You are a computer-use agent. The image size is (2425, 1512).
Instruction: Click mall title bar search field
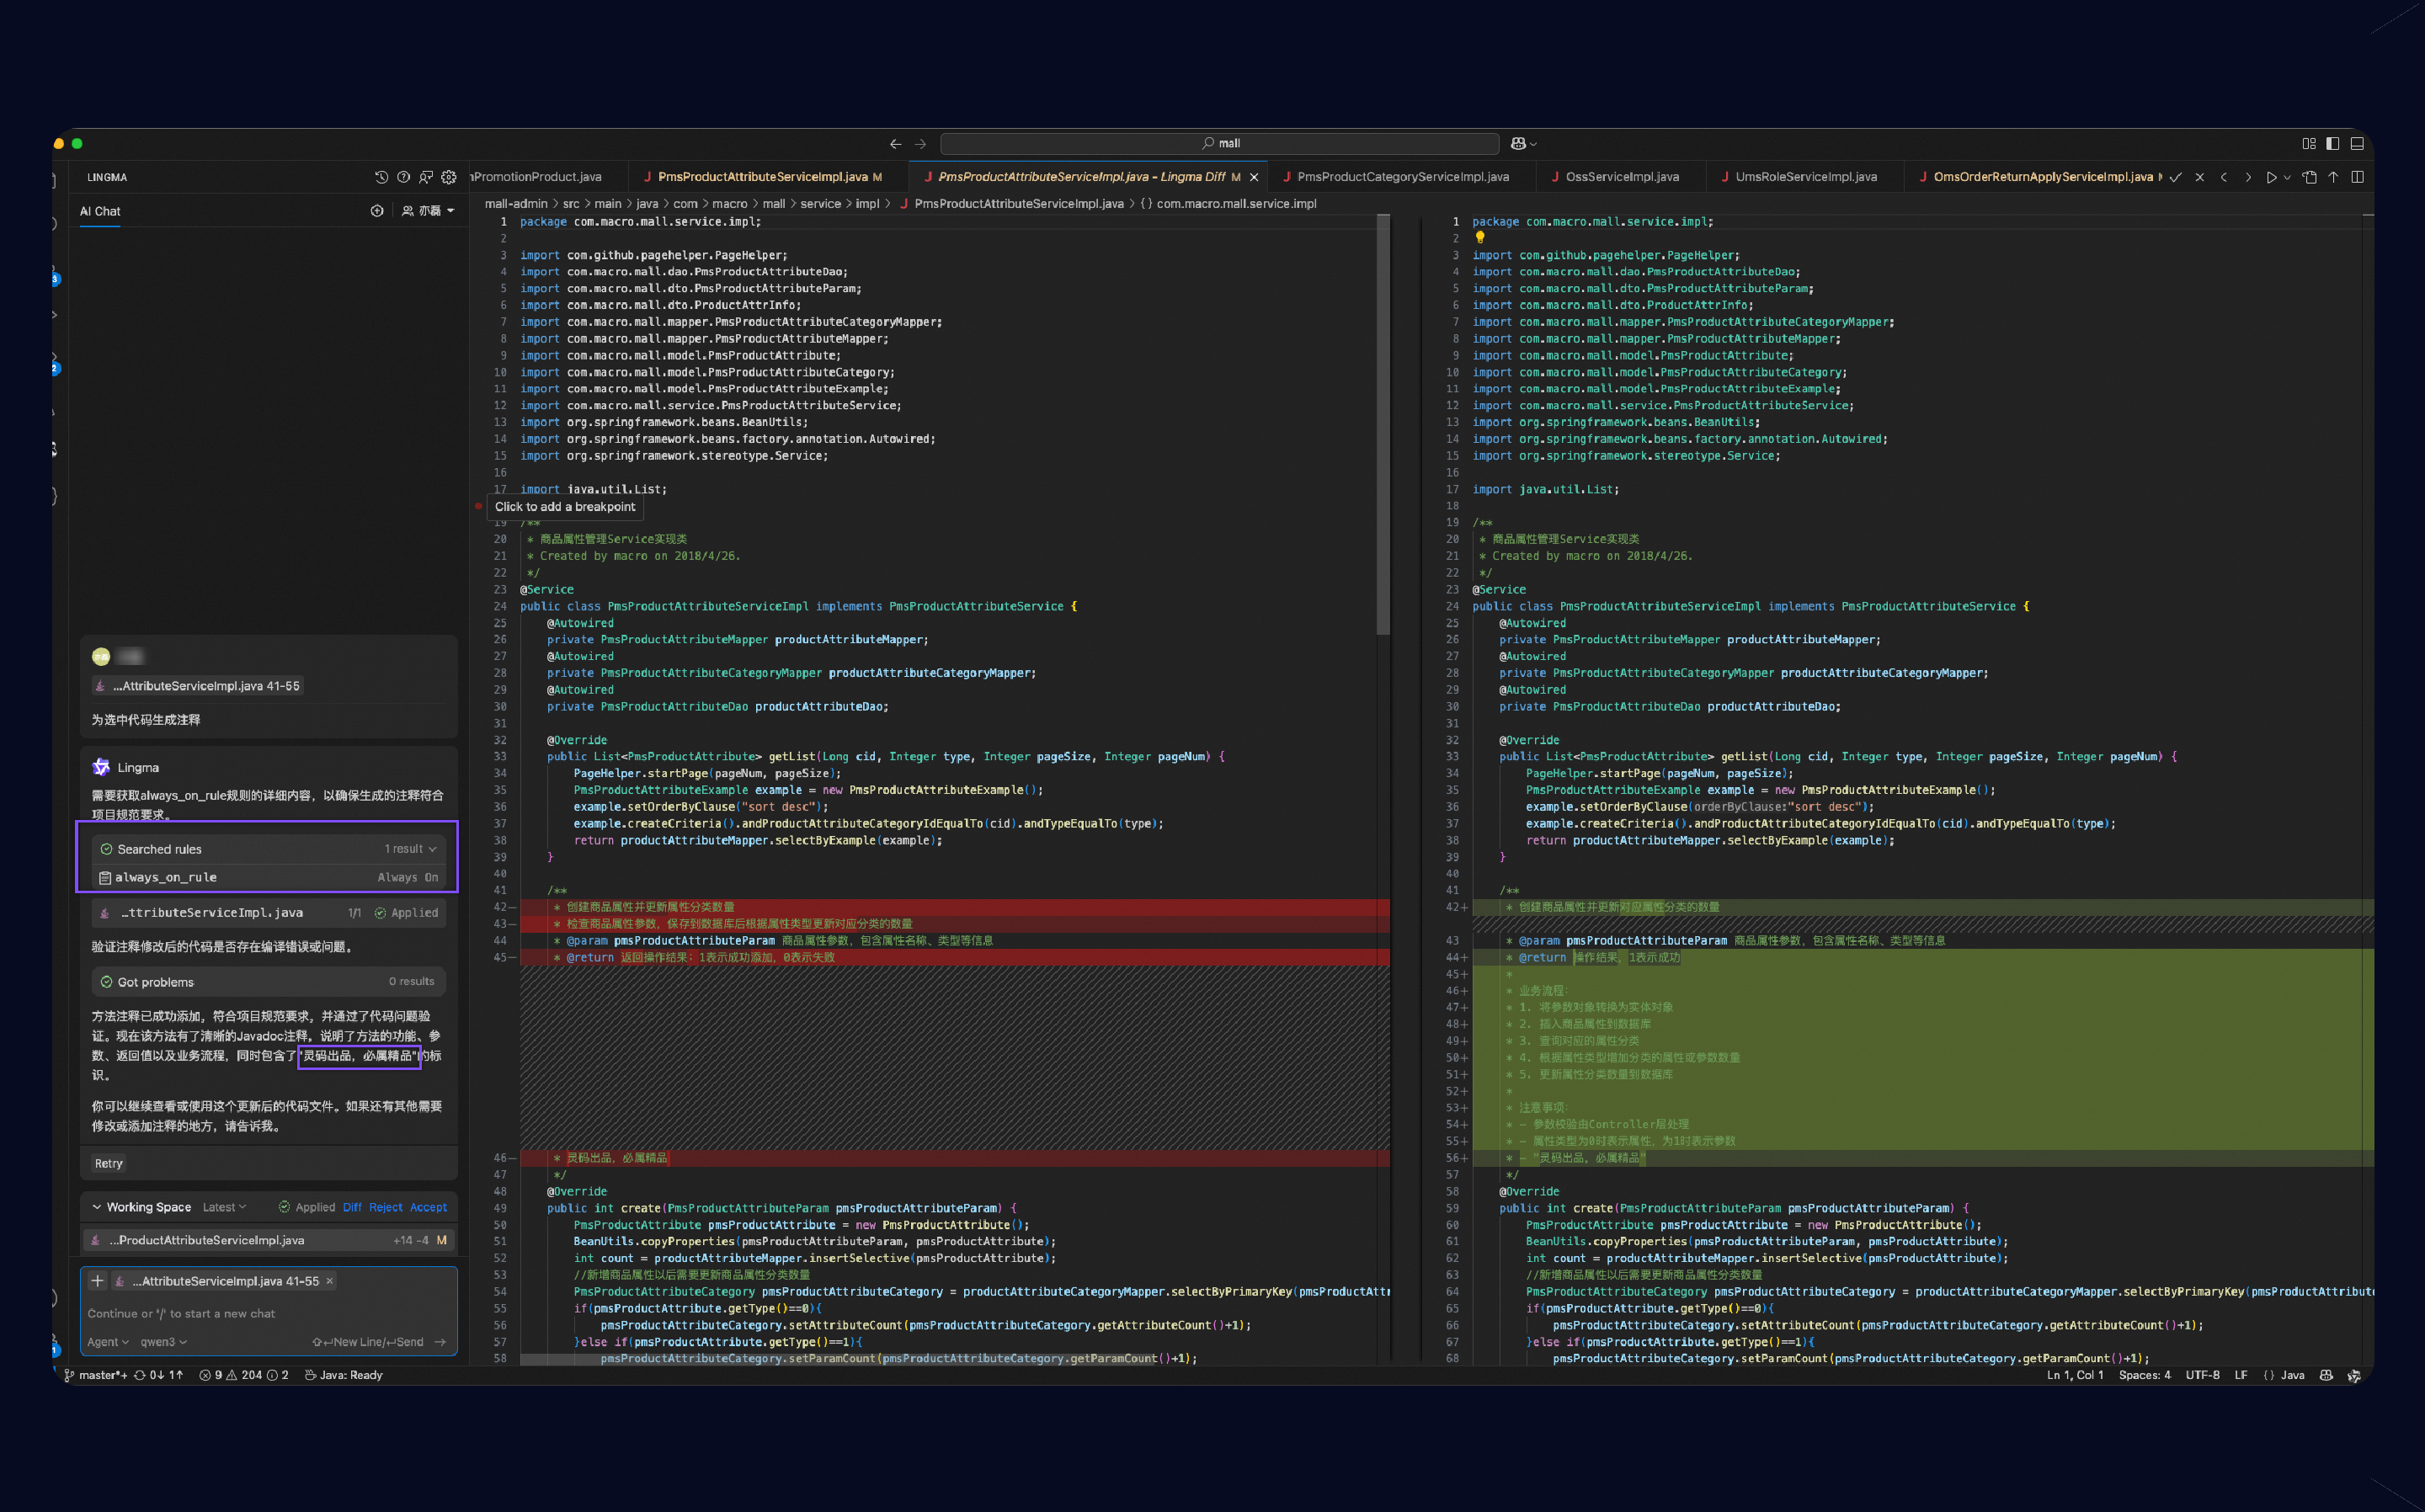point(1219,144)
